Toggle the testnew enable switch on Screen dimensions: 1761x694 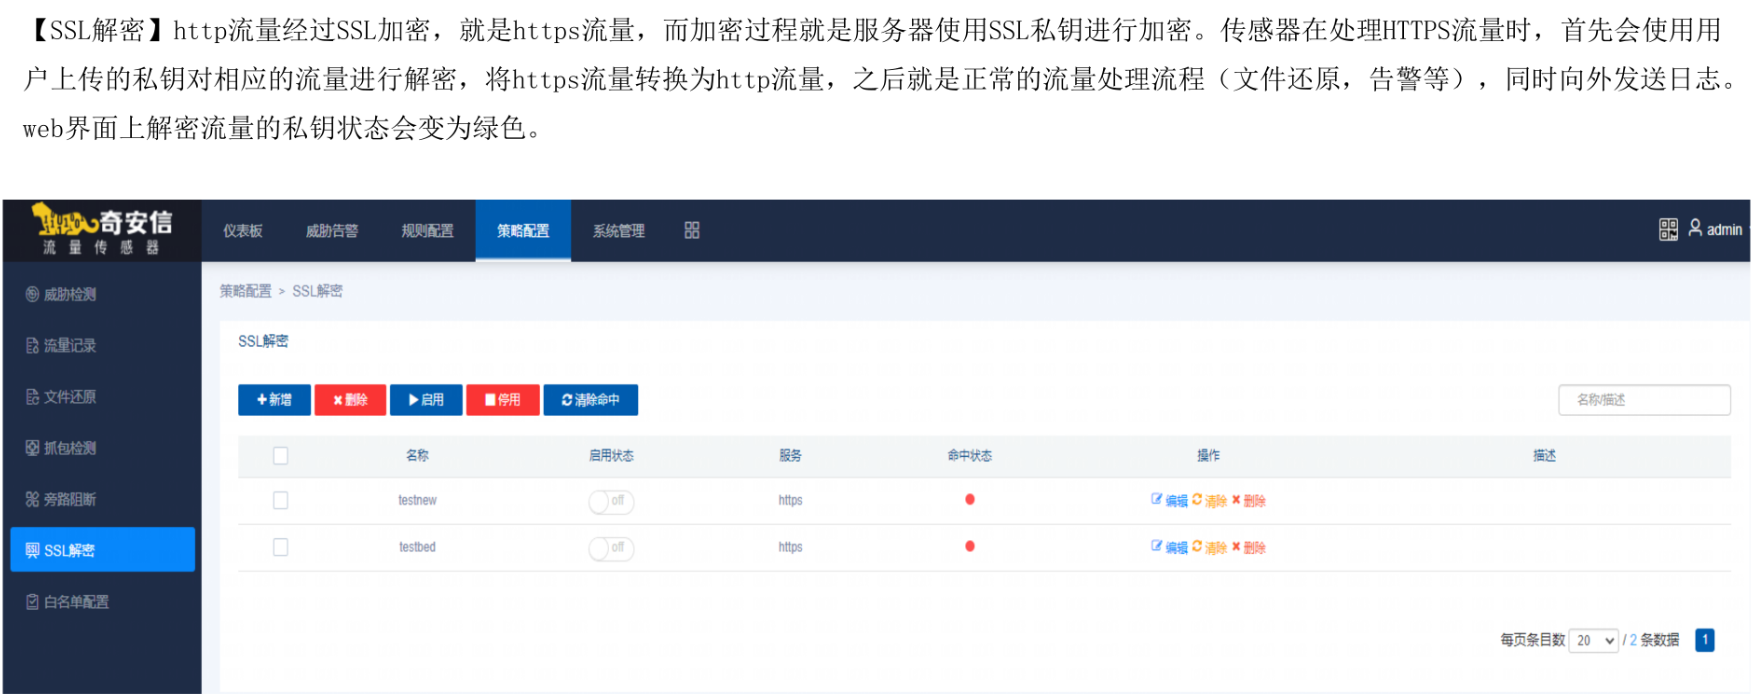point(611,501)
